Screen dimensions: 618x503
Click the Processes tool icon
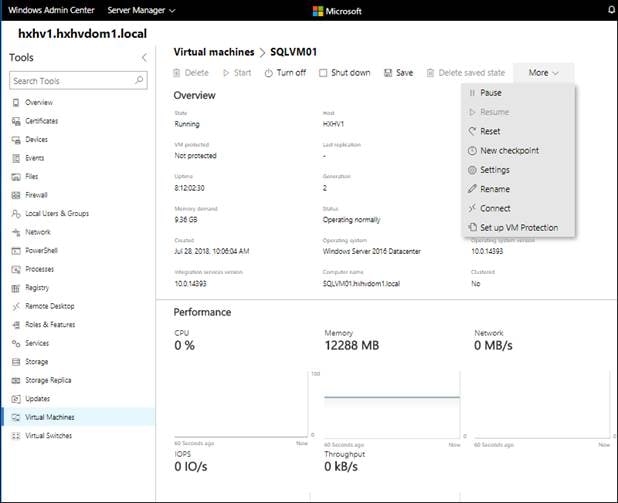[16, 269]
